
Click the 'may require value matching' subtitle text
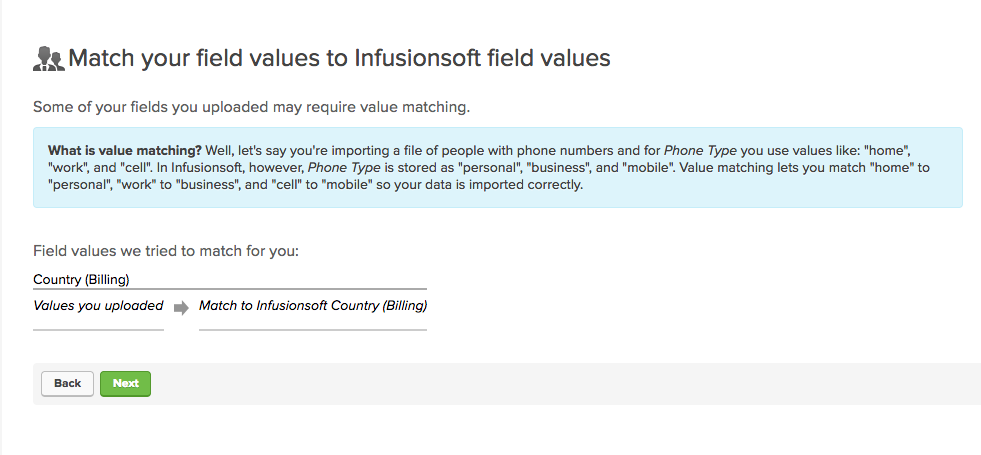point(251,107)
